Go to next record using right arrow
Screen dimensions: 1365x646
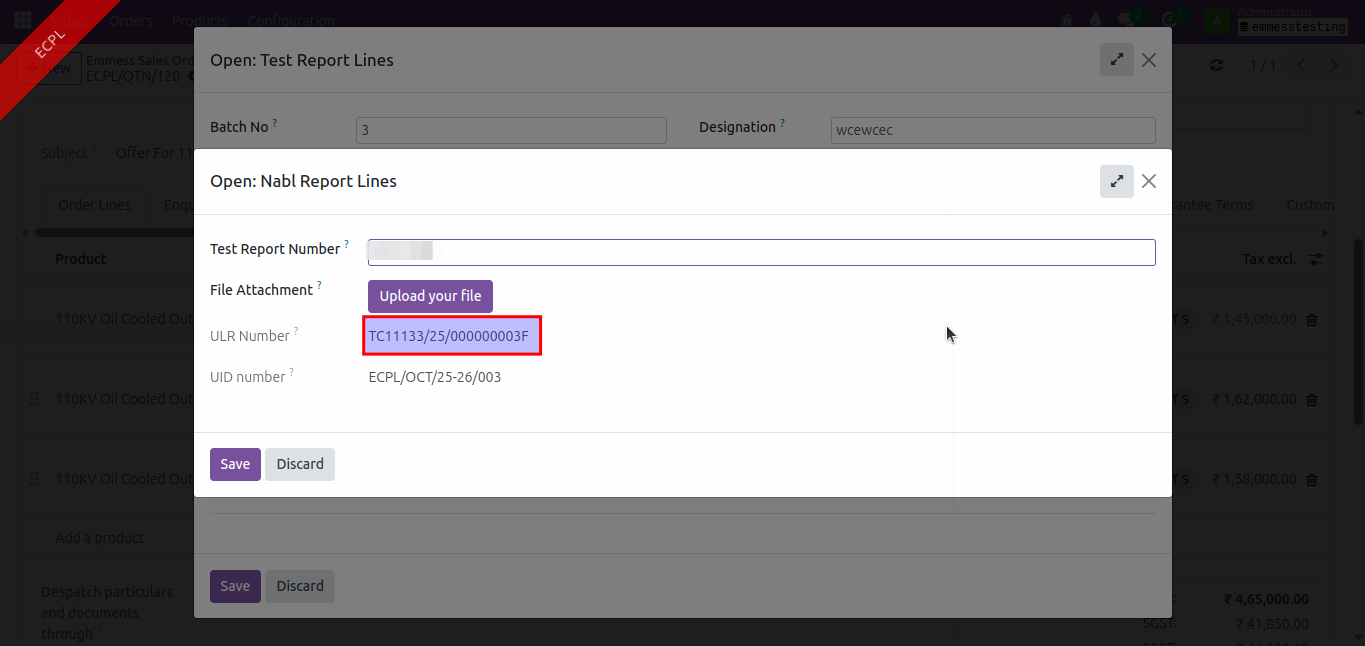[x=1333, y=65]
